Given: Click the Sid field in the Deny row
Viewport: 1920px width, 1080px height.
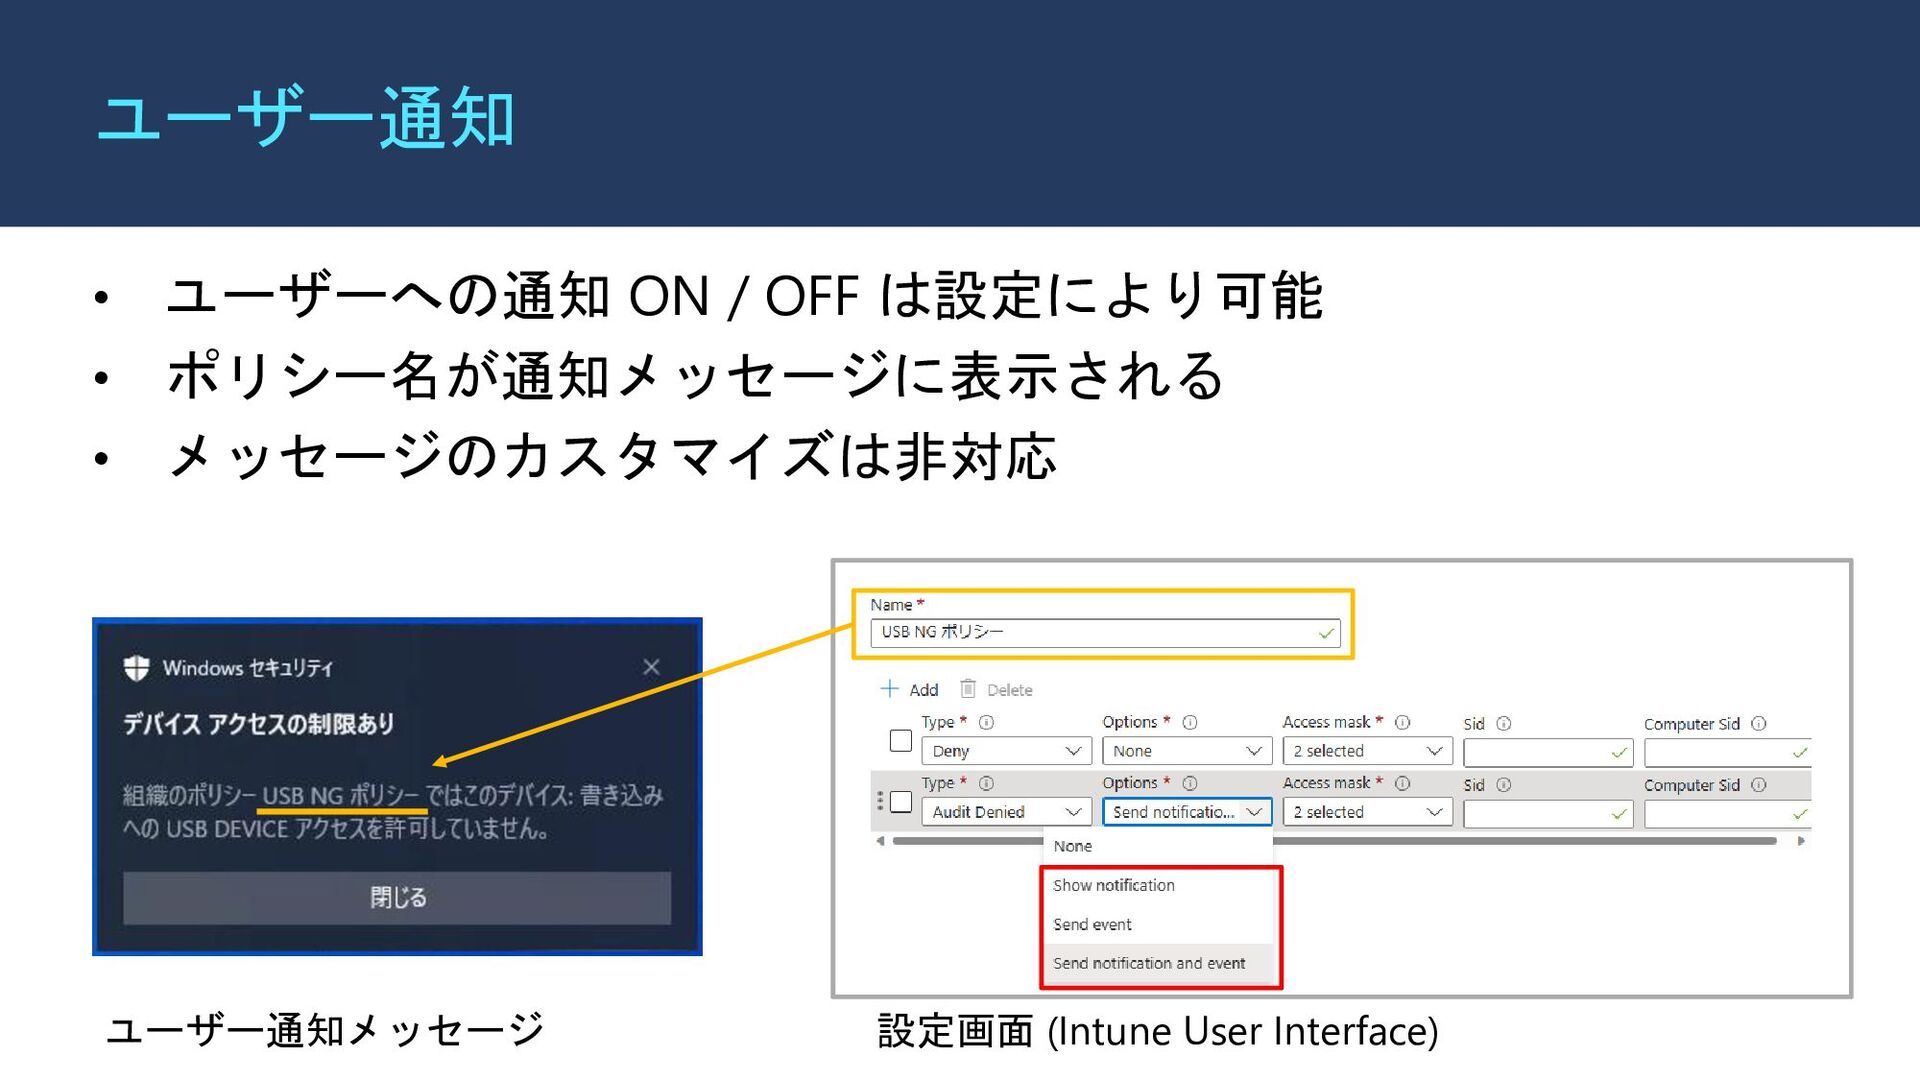Looking at the screenshot, I should click(1548, 752).
